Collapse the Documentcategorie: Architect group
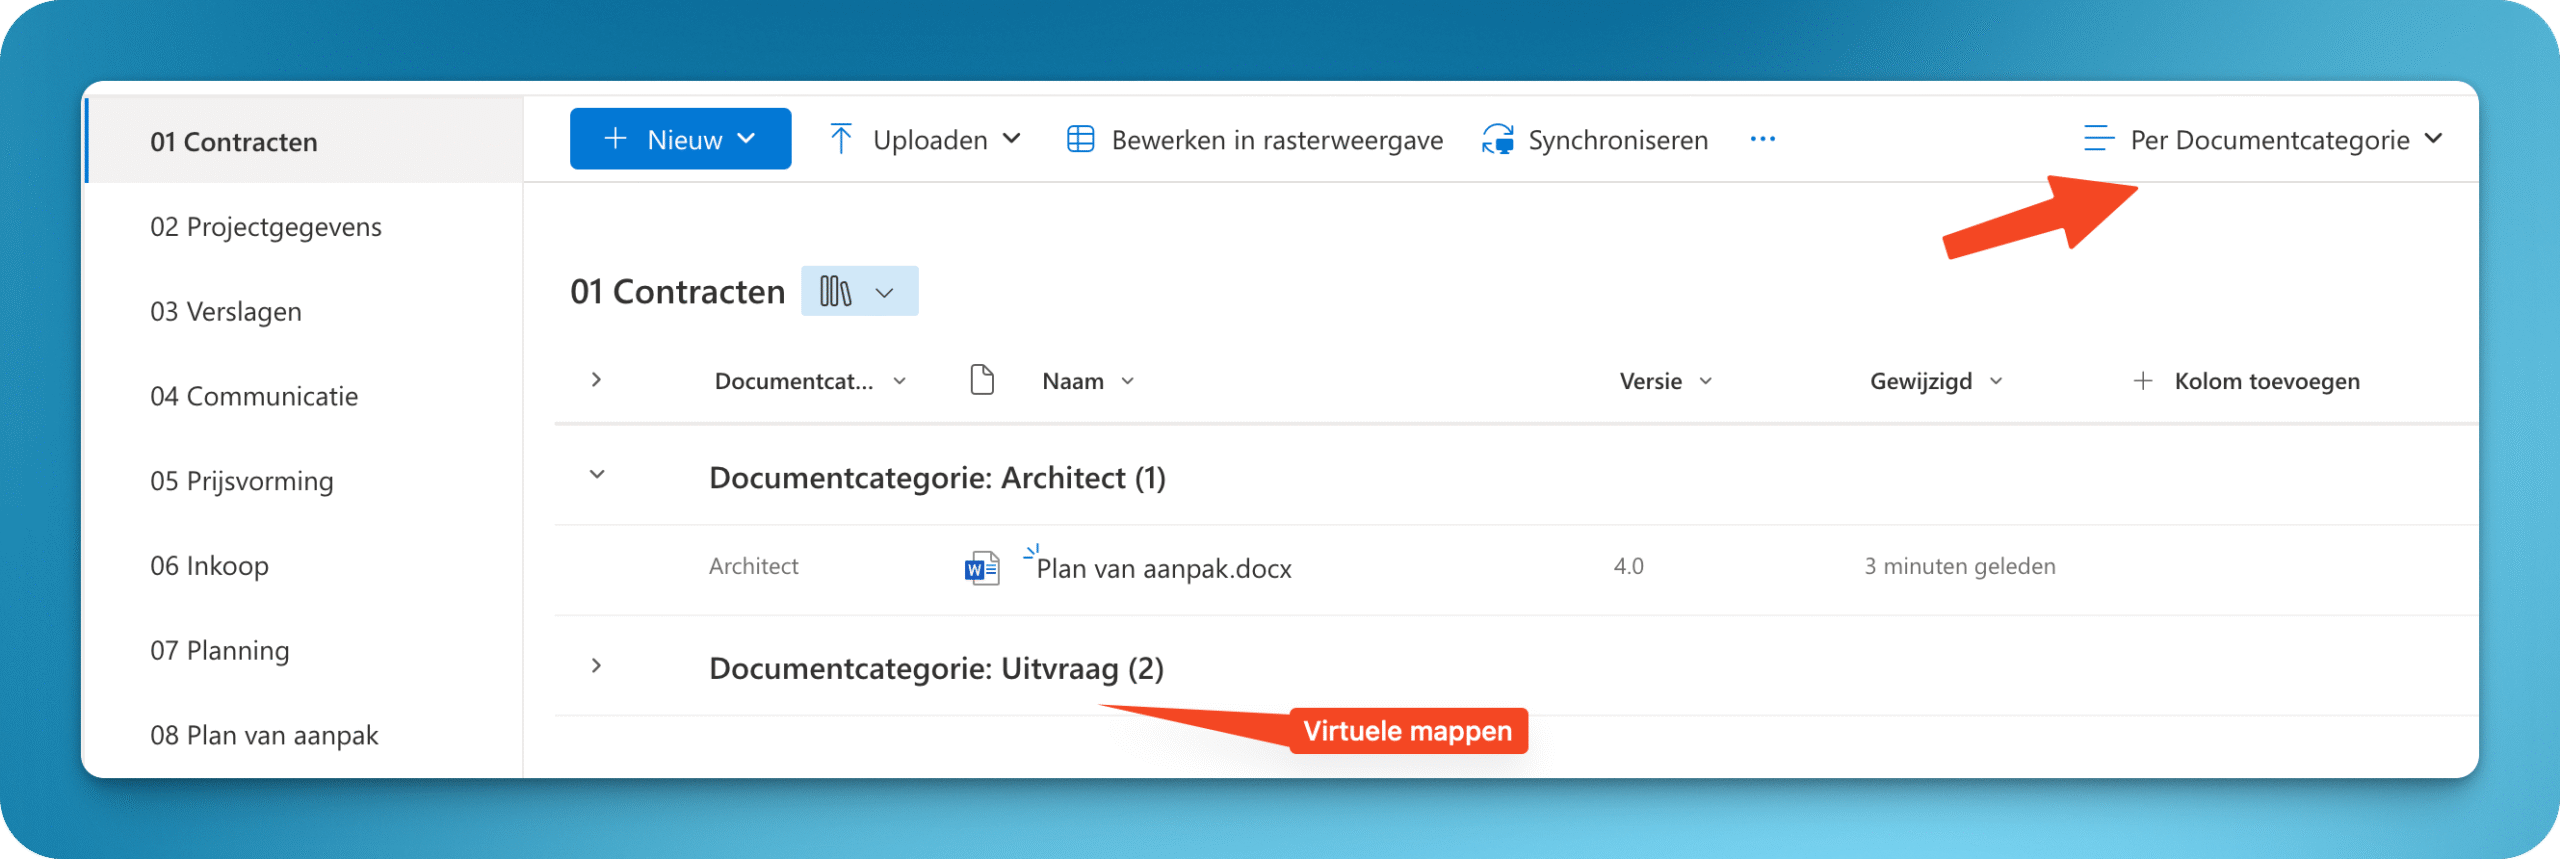Image resolution: width=2560 pixels, height=859 pixels. [597, 475]
